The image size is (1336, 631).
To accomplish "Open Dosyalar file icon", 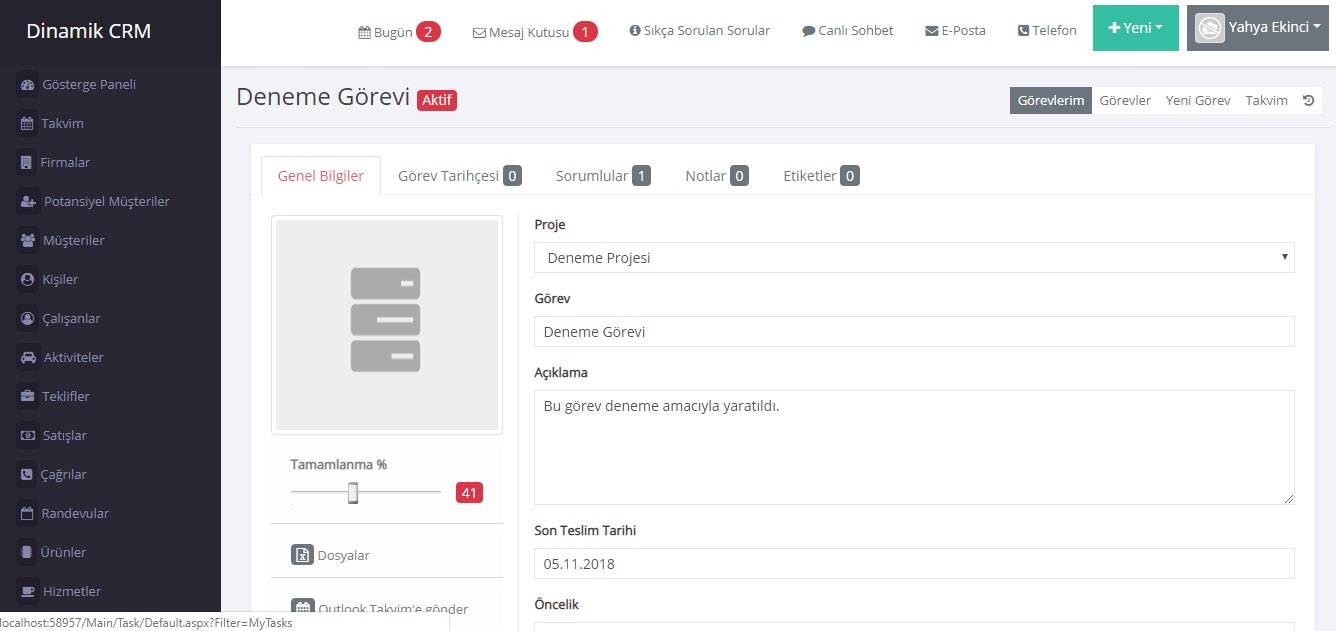I will (302, 555).
